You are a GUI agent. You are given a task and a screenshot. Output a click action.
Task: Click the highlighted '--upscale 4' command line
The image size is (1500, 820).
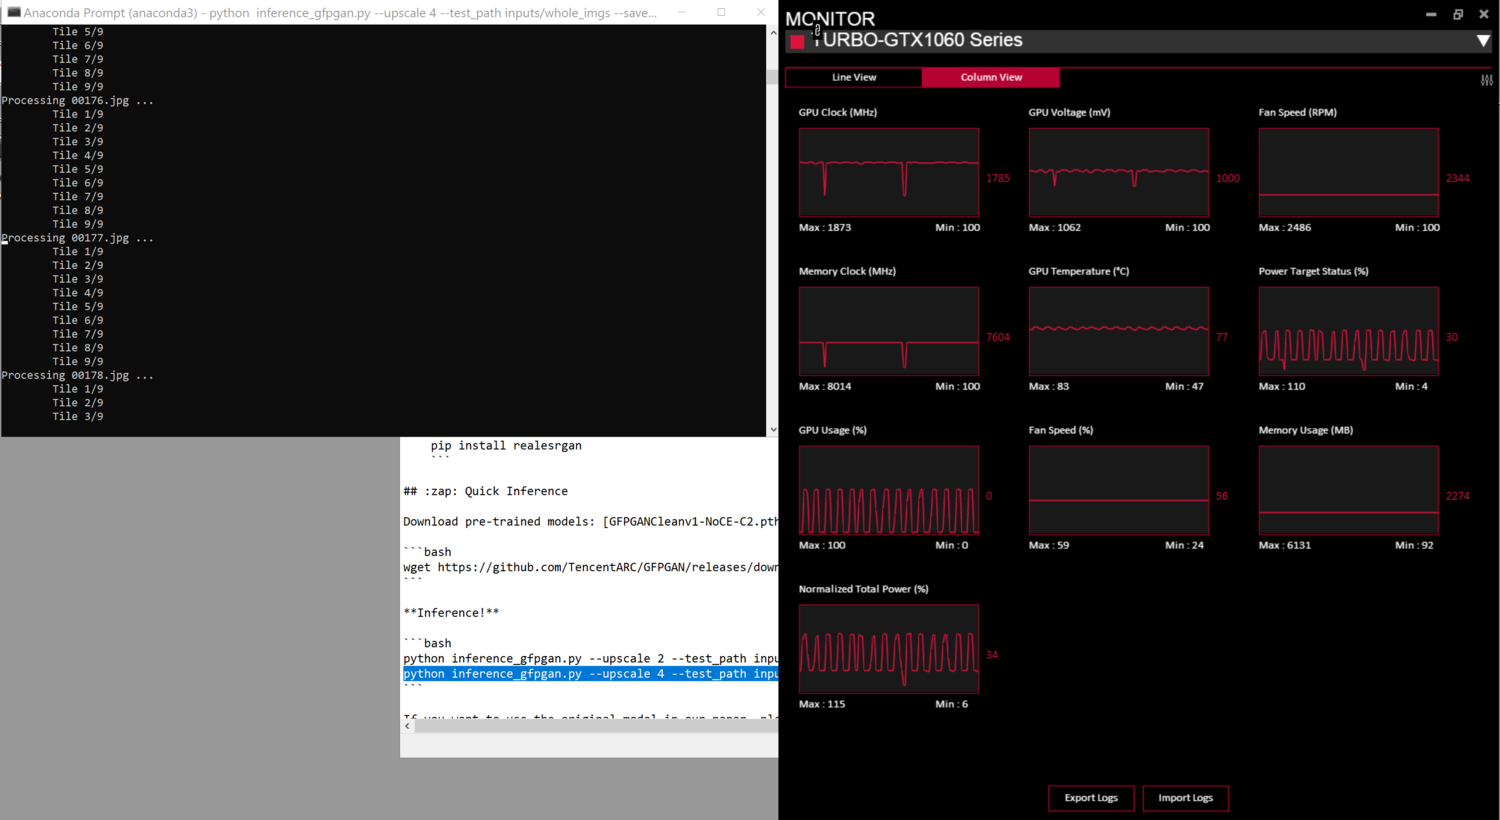(x=590, y=674)
